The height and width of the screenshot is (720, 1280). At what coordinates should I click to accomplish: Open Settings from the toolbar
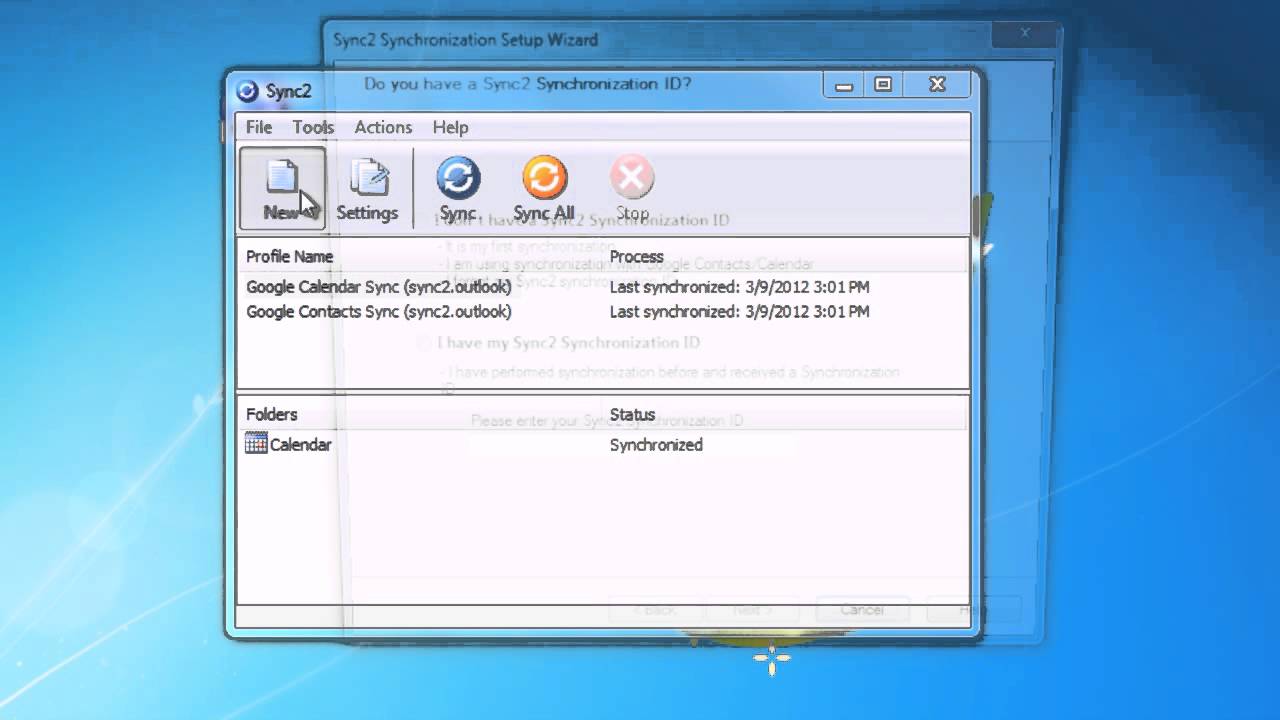click(367, 188)
